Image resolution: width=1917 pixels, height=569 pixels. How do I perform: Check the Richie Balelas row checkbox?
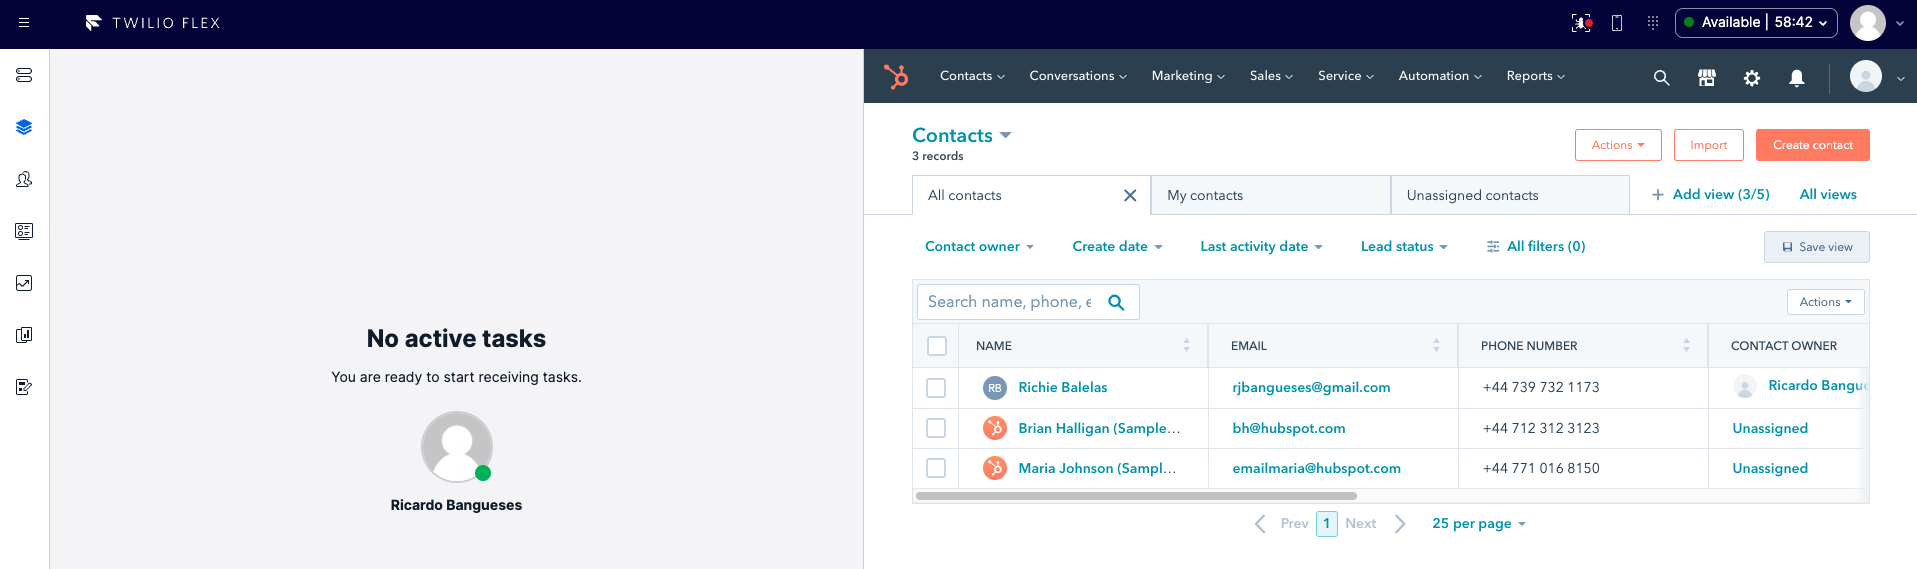[x=936, y=388]
